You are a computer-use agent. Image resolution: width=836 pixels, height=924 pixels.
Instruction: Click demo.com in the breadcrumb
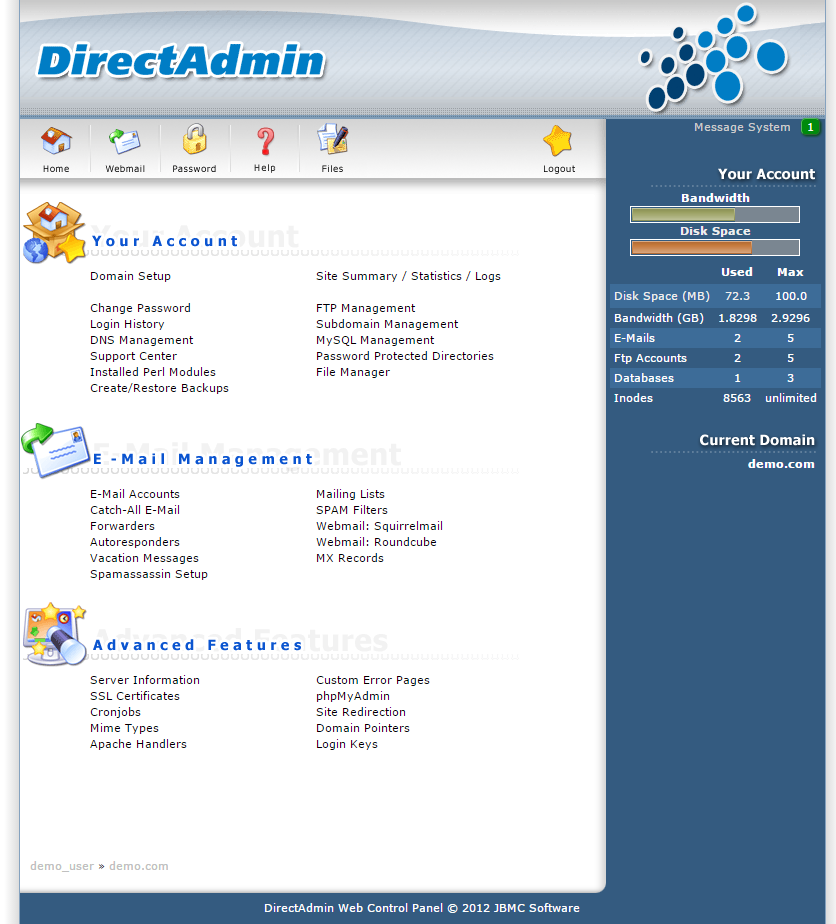138,866
